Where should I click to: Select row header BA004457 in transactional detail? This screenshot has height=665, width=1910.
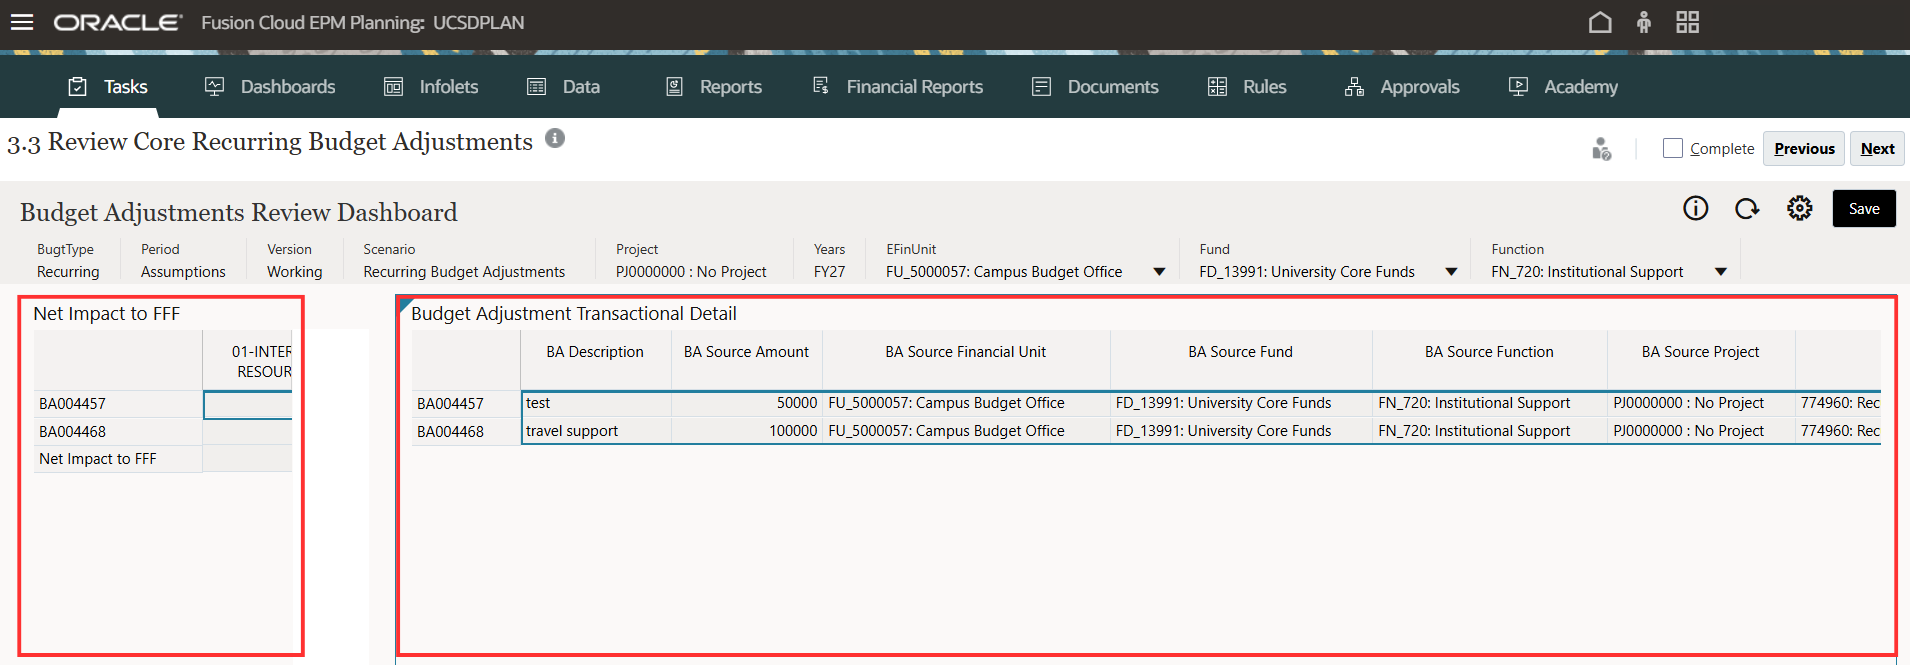(466, 404)
